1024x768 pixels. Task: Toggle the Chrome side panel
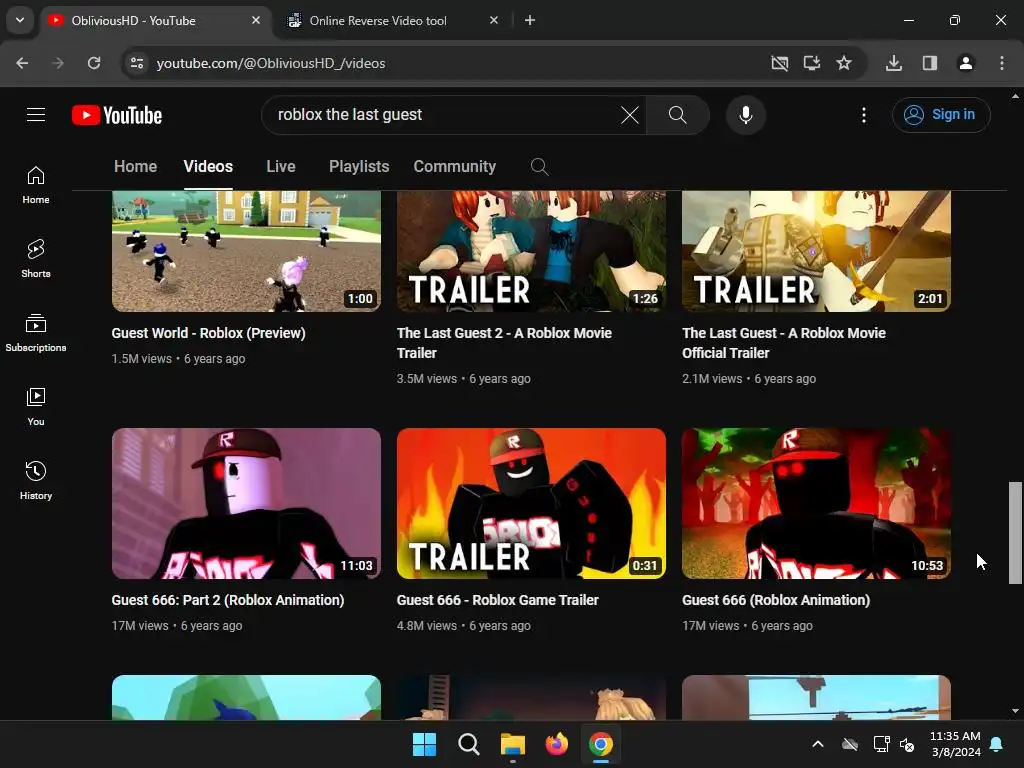click(x=930, y=63)
